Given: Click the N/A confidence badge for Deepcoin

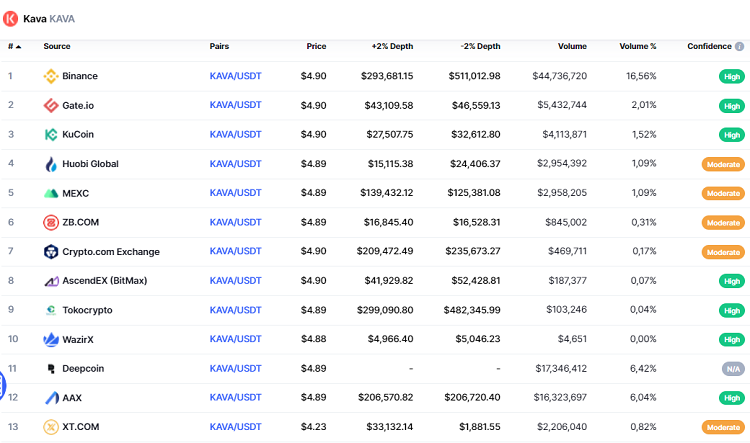Looking at the screenshot, I should [x=733, y=369].
